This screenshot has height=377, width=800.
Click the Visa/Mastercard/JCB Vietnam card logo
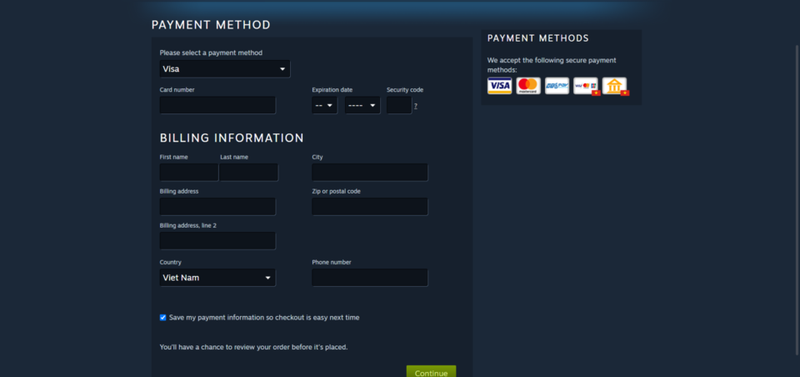[x=586, y=86]
